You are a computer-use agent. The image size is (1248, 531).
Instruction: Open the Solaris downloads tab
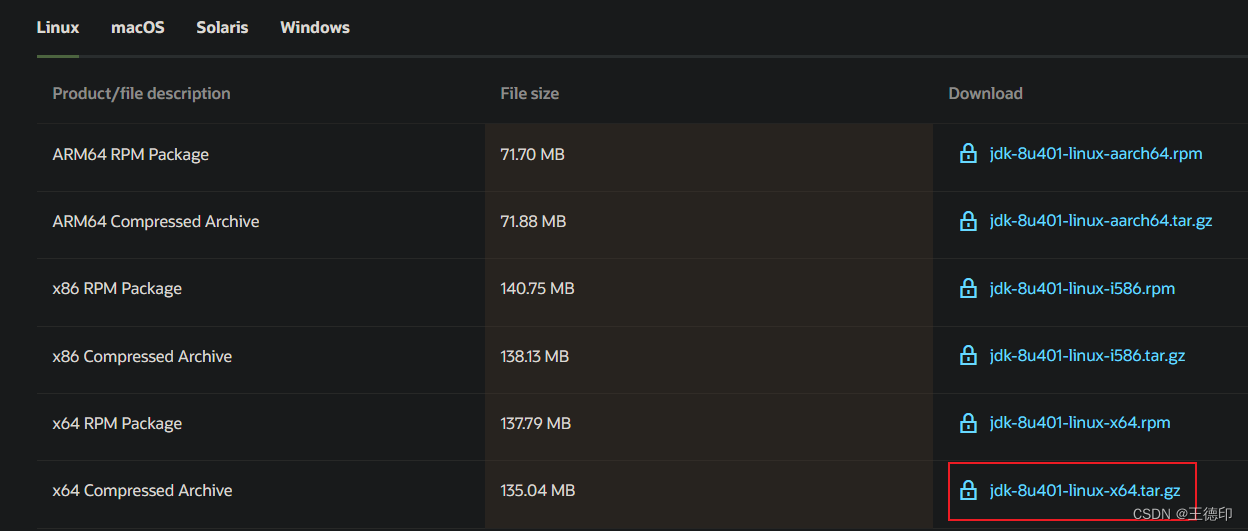coord(222,27)
